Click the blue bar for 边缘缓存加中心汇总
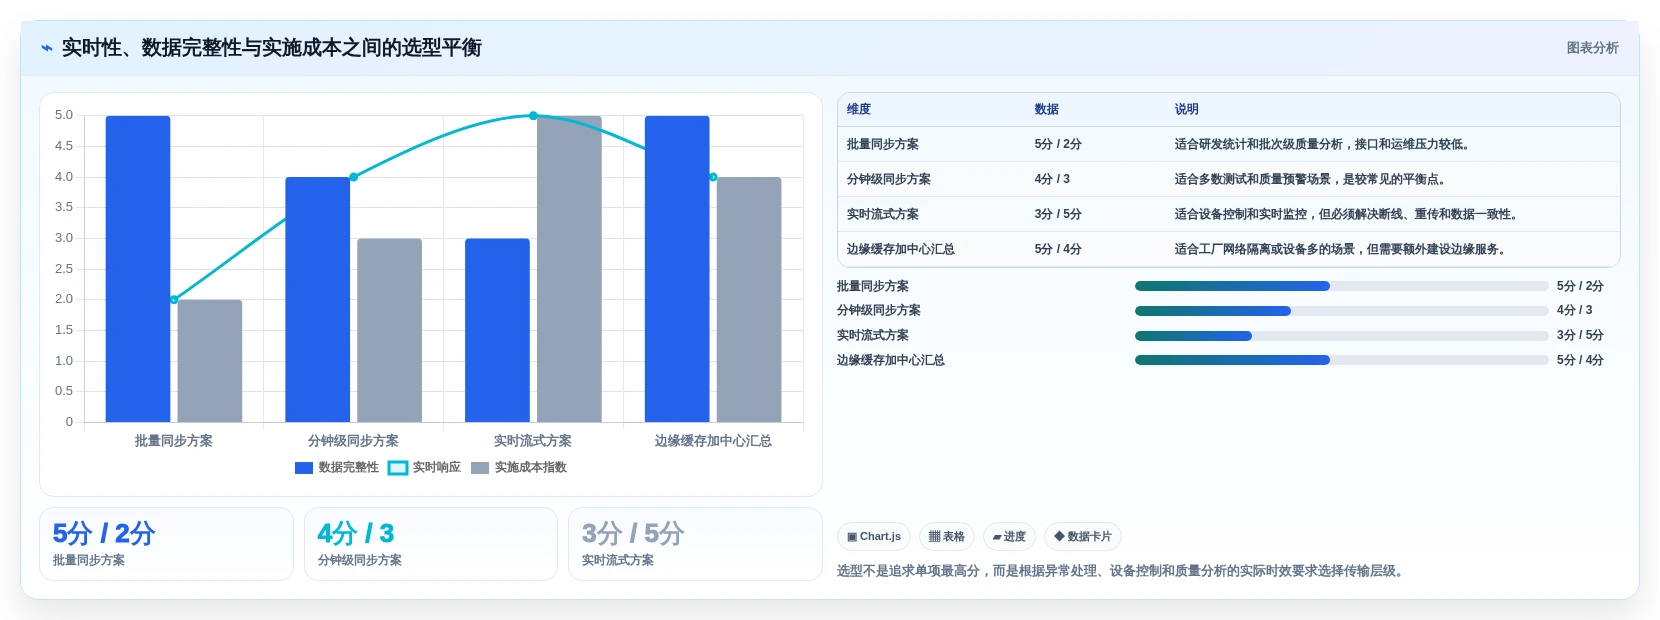Screen dimensions: 1660x620 [677, 269]
